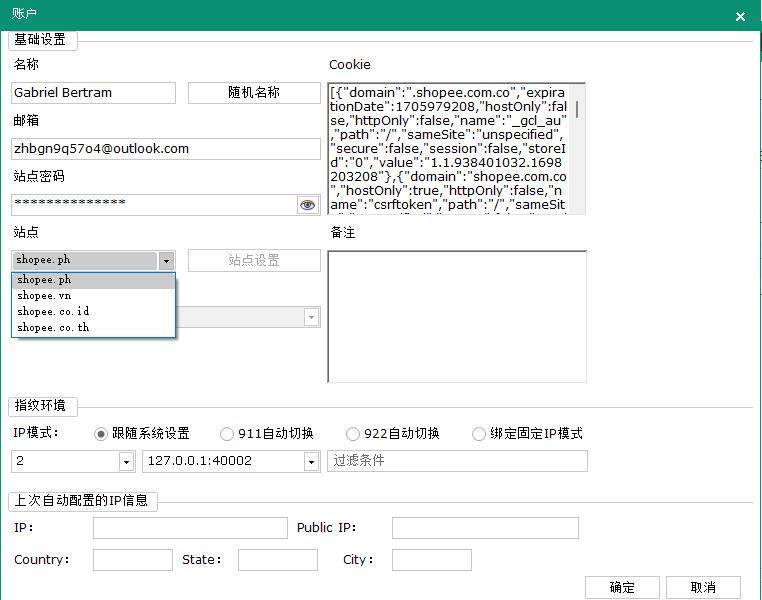Click the outlook.com email input field
Viewport: 762px width, 600px height.
pyautogui.click(x=165, y=149)
